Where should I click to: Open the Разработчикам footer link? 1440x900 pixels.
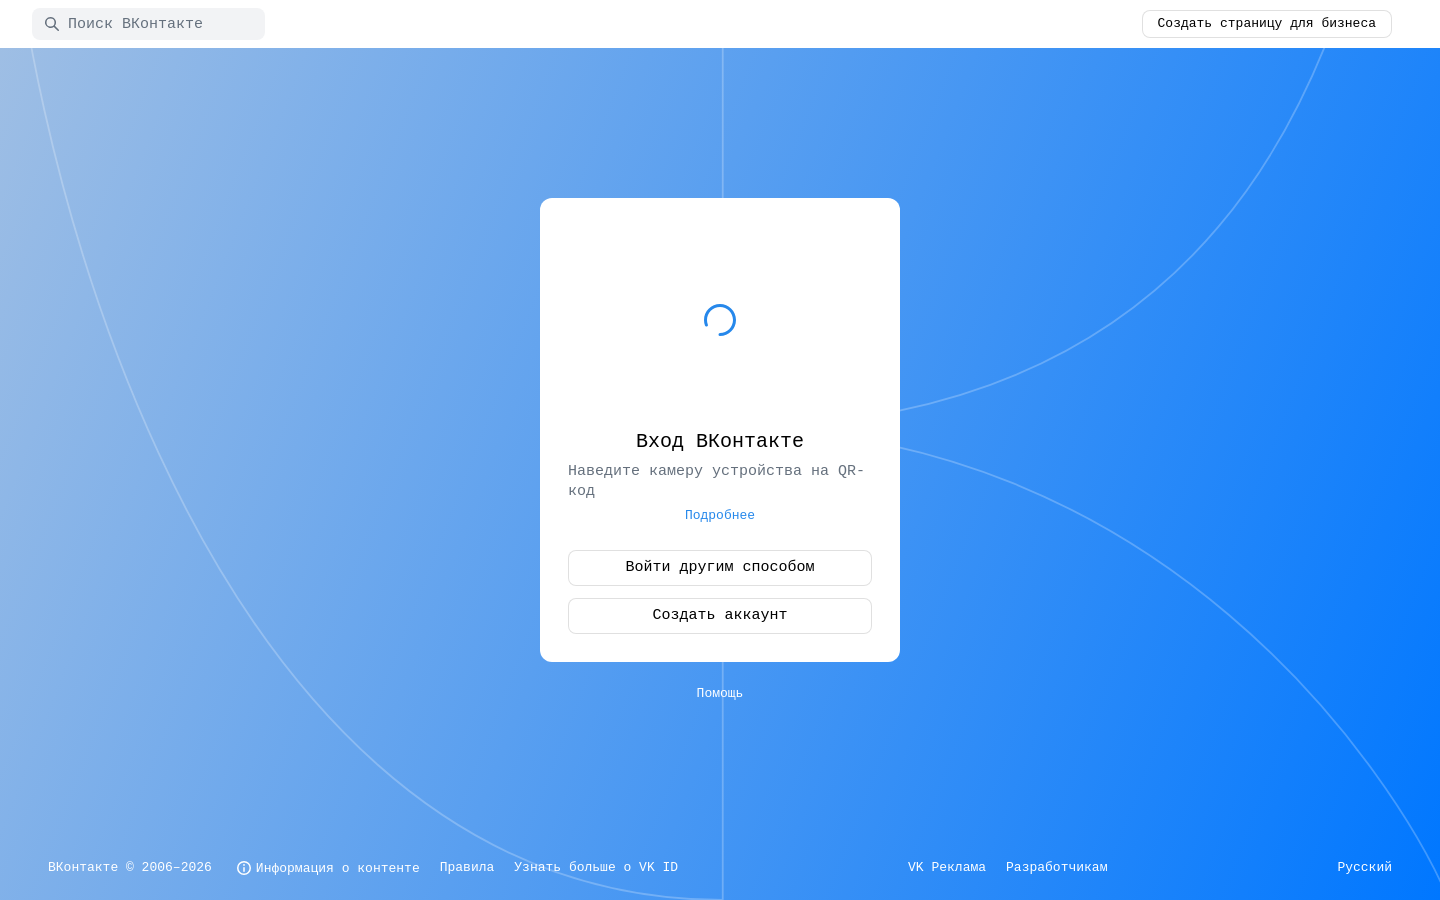click(x=1057, y=867)
